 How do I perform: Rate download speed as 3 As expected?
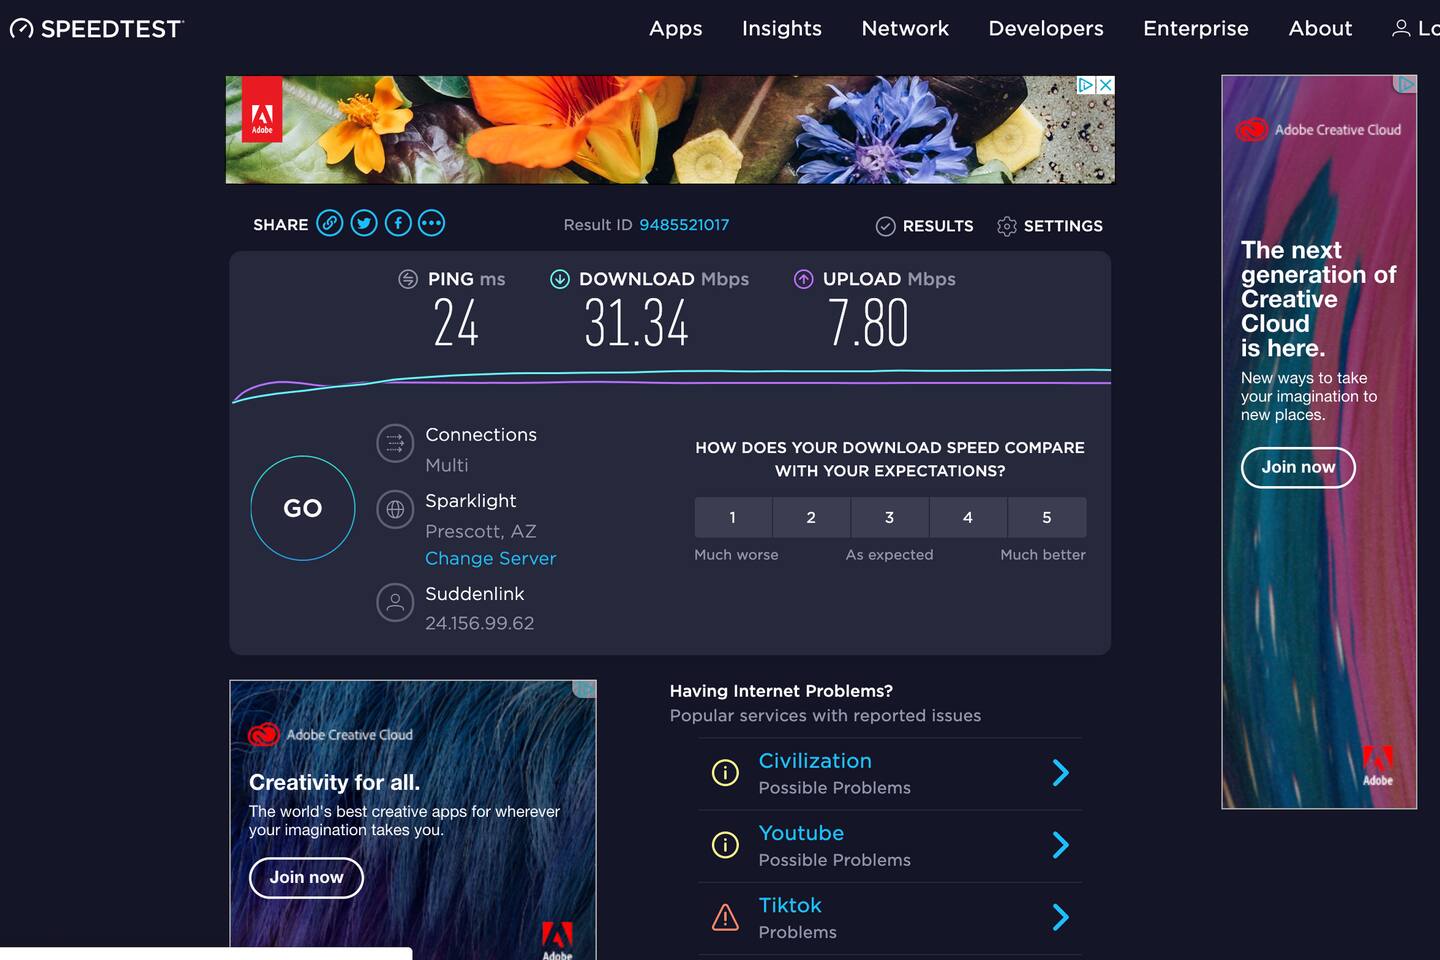point(889,517)
